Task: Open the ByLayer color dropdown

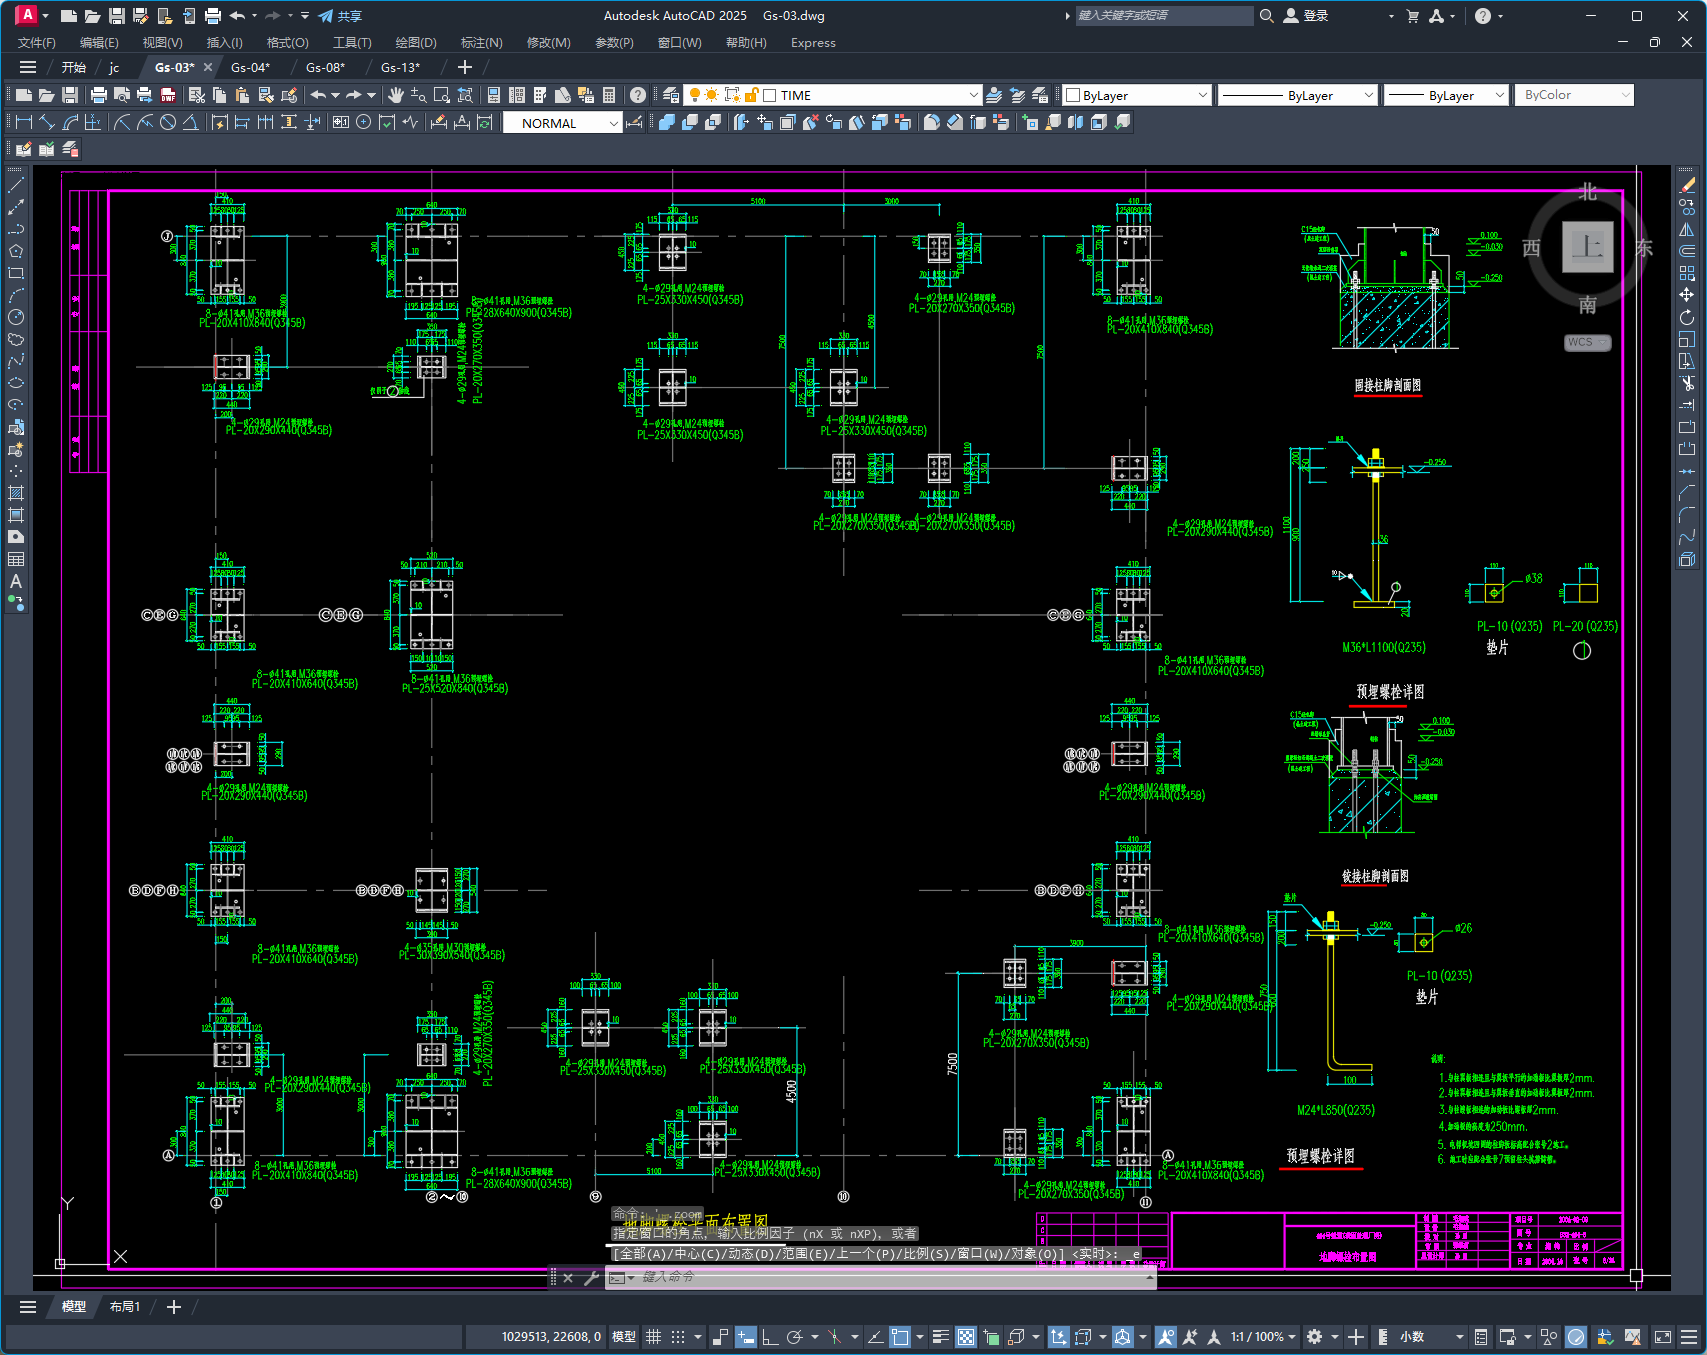Action: click(x=1202, y=95)
